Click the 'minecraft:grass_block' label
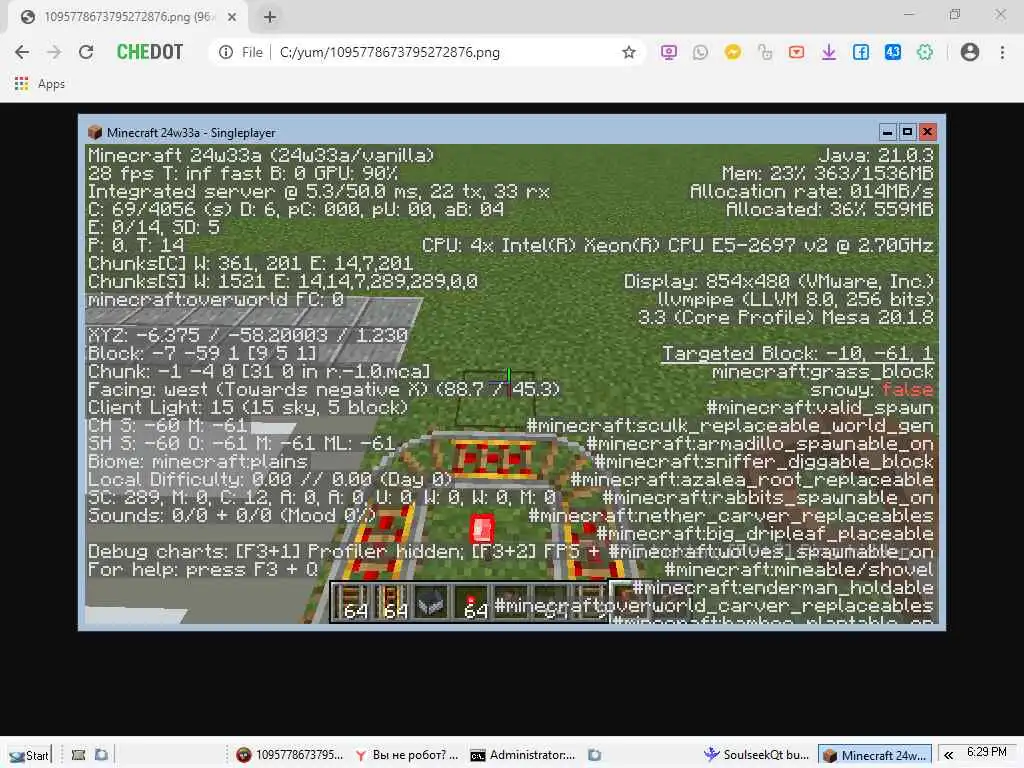The width and height of the screenshot is (1024, 768). pos(823,372)
